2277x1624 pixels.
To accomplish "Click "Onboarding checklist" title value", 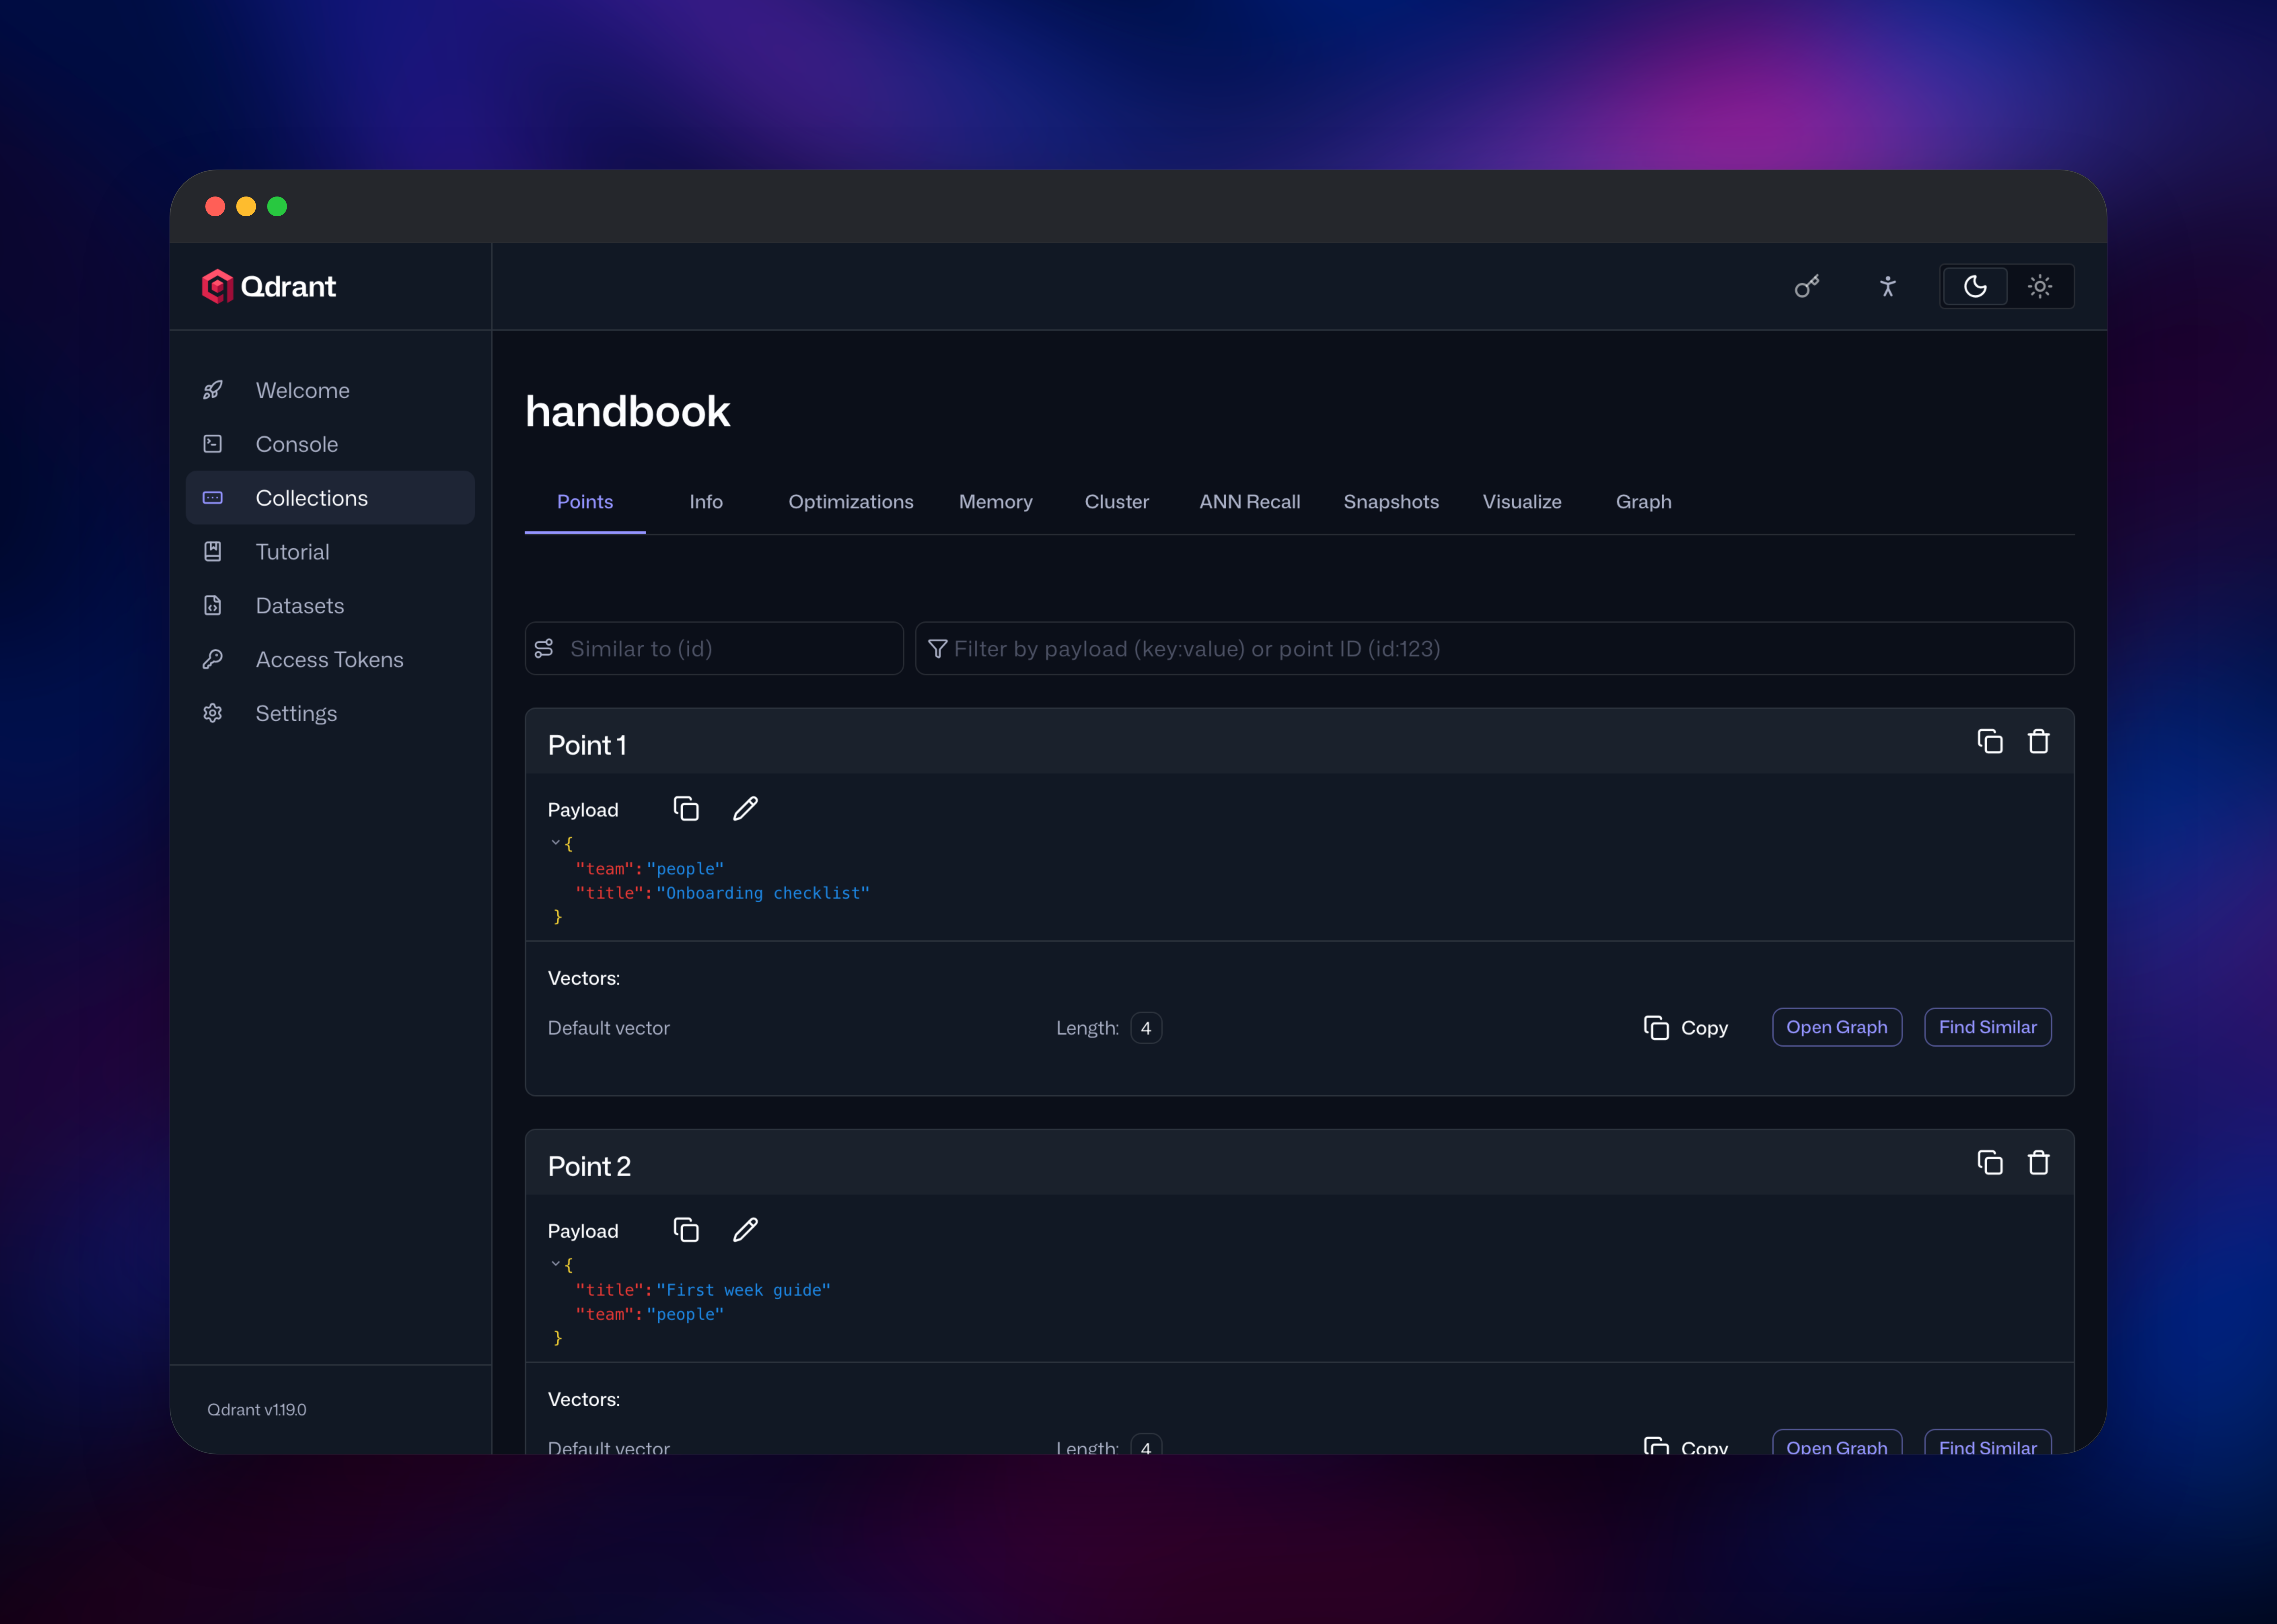I will (x=763, y=893).
